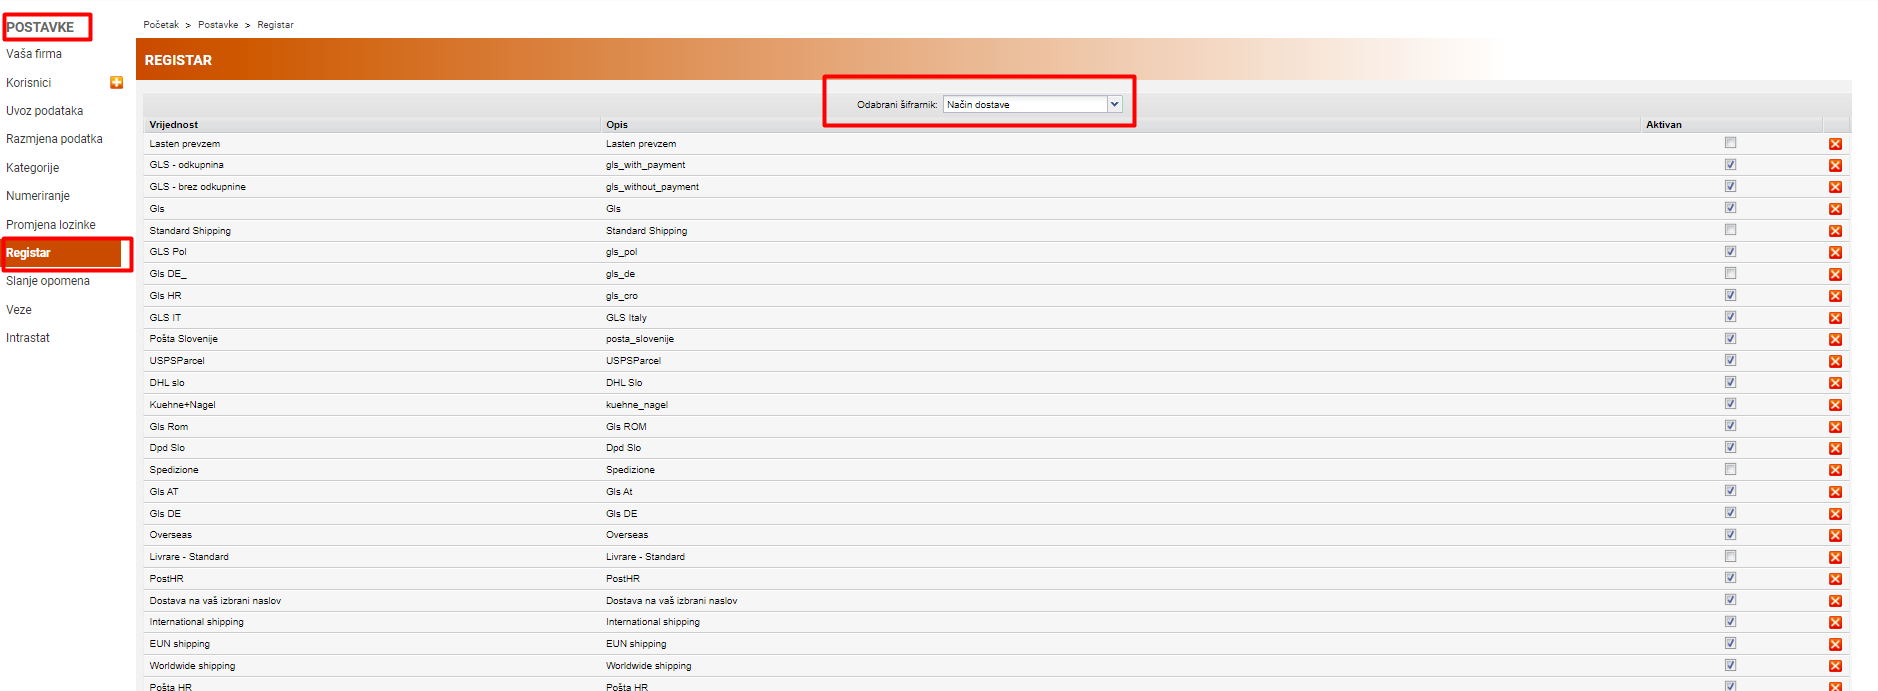
Task: Delete the PostHR row
Action: [1835, 579]
